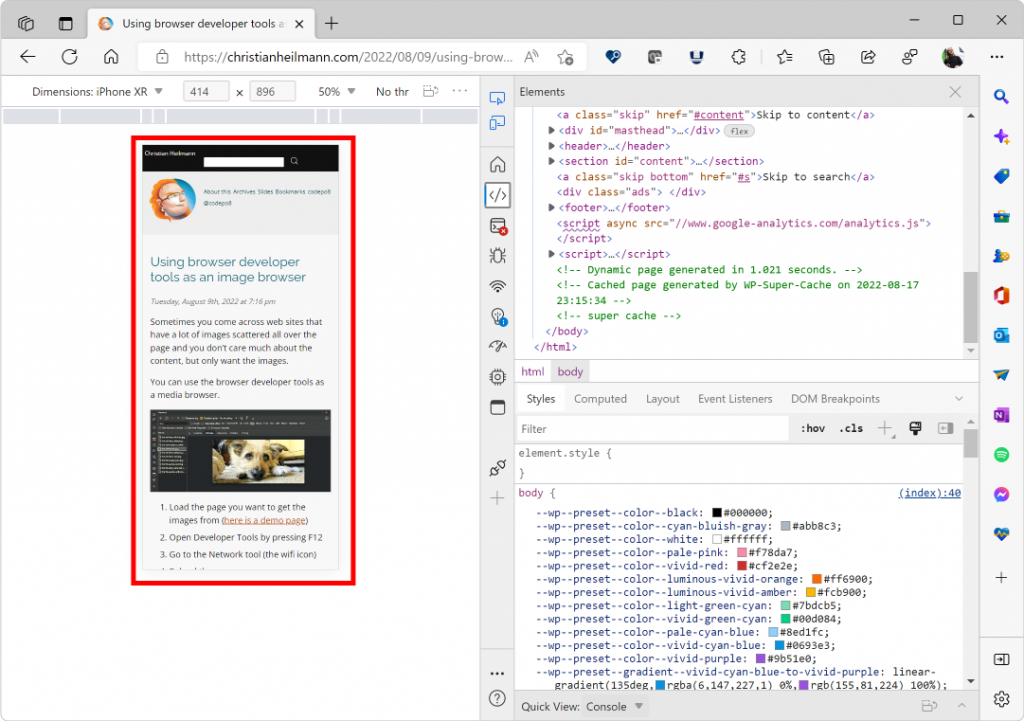Refresh the page
This screenshot has width=1024, height=721.
(x=69, y=57)
